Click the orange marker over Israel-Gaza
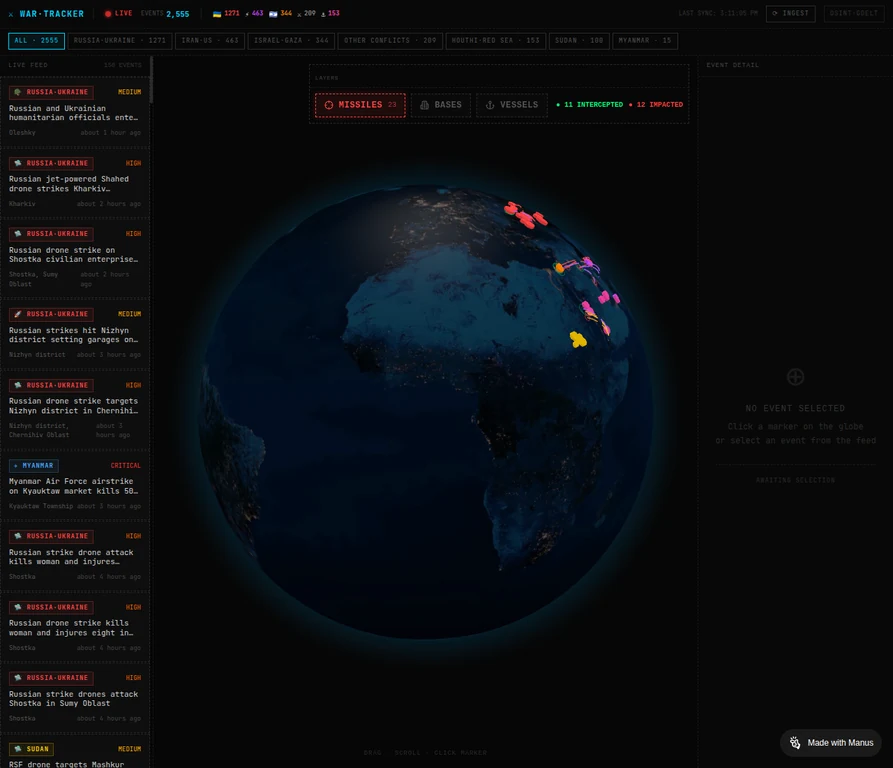Image resolution: width=893 pixels, height=768 pixels. click(x=559, y=268)
